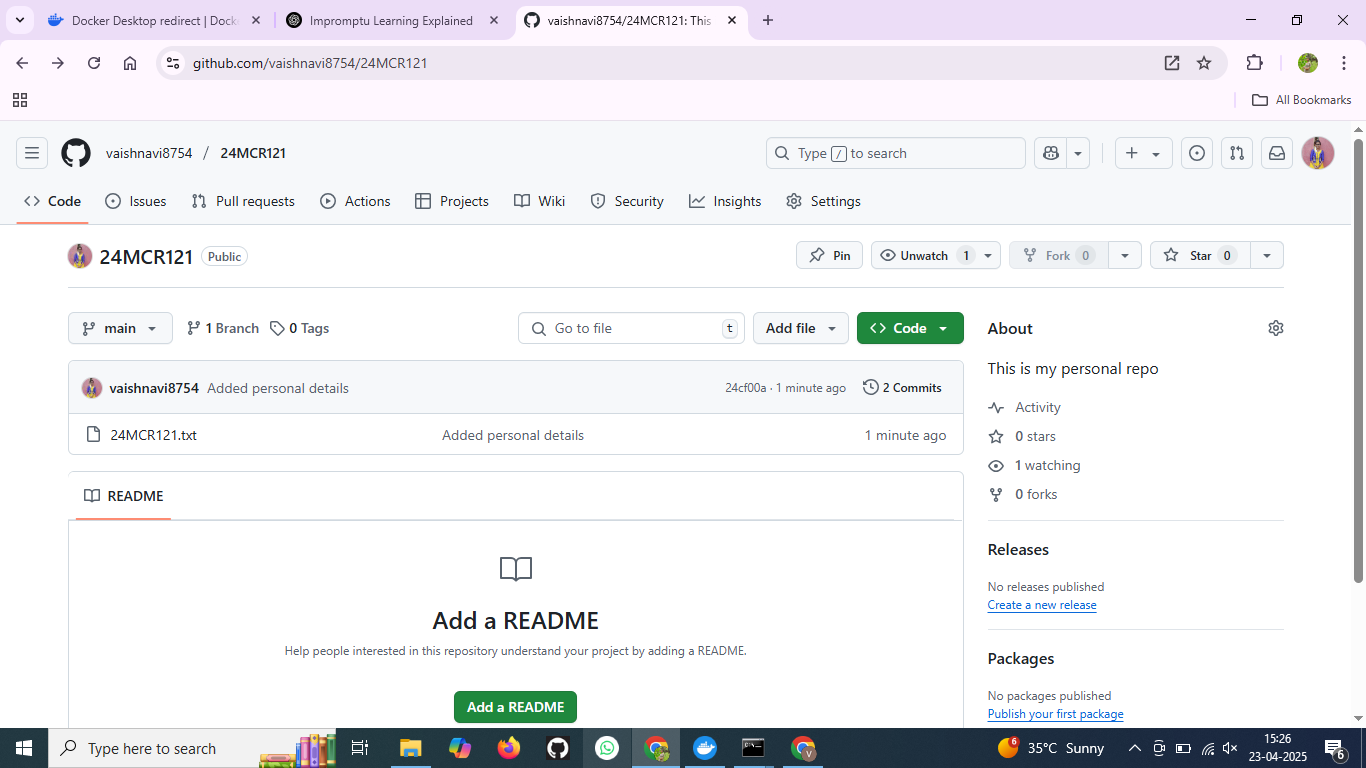This screenshot has width=1366, height=768.
Task: Fork the repository
Action: tap(1059, 256)
